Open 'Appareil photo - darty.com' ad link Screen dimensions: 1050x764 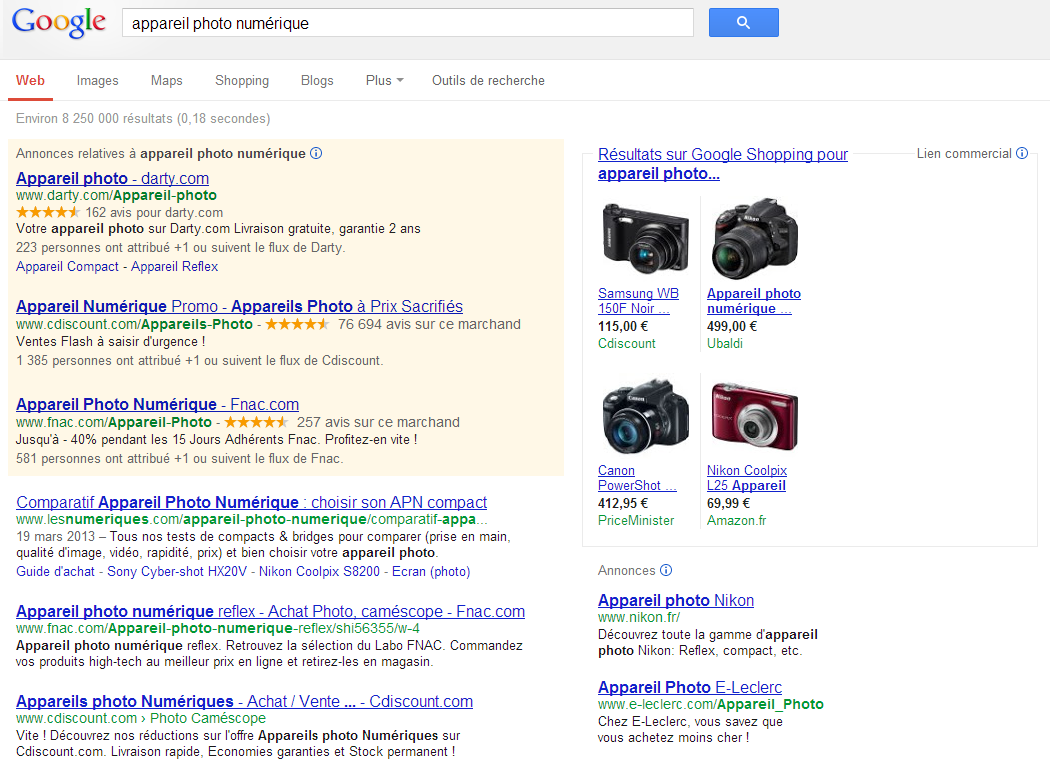tap(112, 178)
